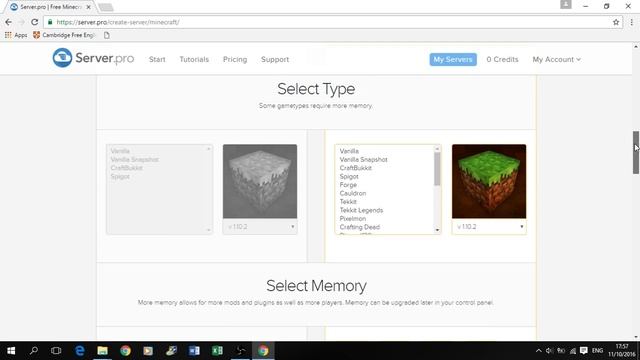Open Action Center notifications icon
The image size is (640, 360).
584,351
